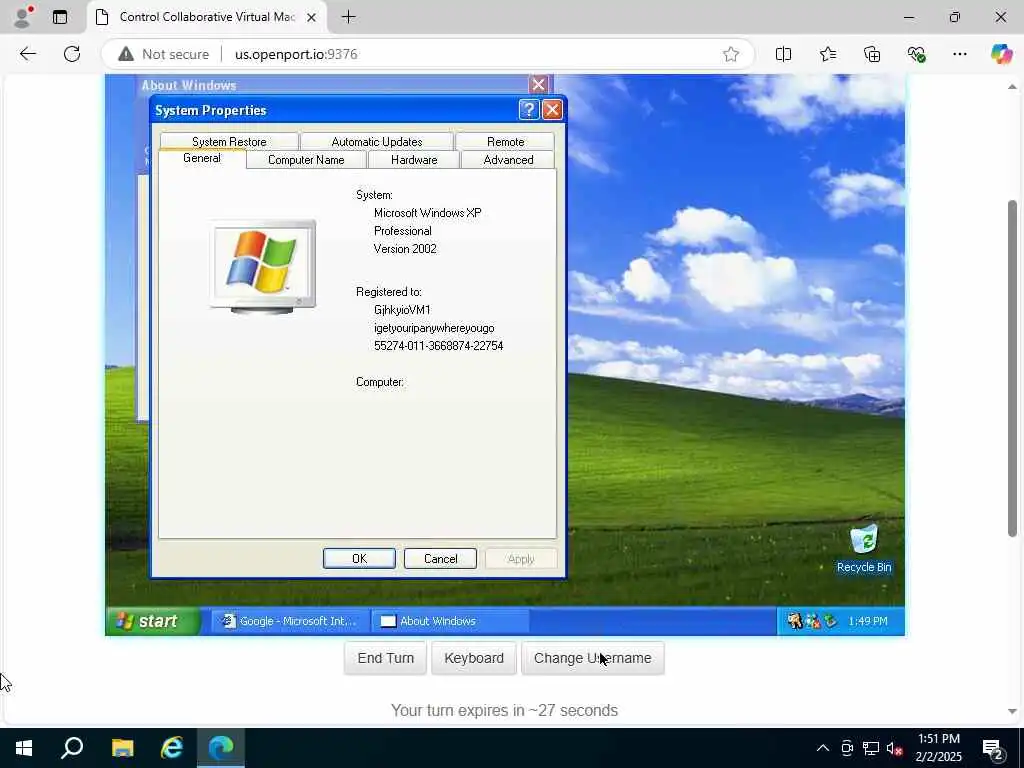Open the Copilot icon in Edge

click(x=1001, y=54)
